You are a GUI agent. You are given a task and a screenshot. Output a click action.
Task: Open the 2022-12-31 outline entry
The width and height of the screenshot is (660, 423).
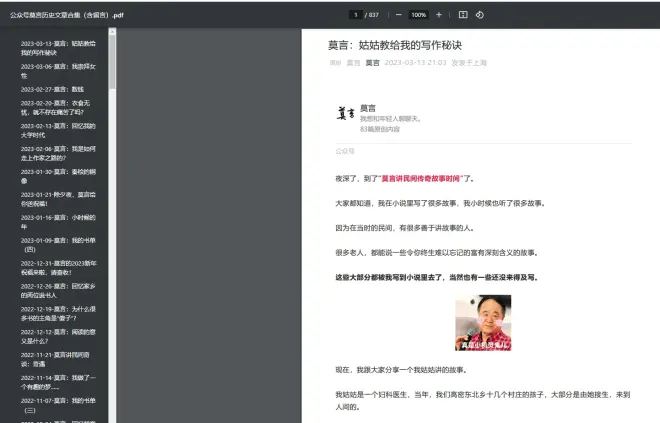(x=59, y=268)
